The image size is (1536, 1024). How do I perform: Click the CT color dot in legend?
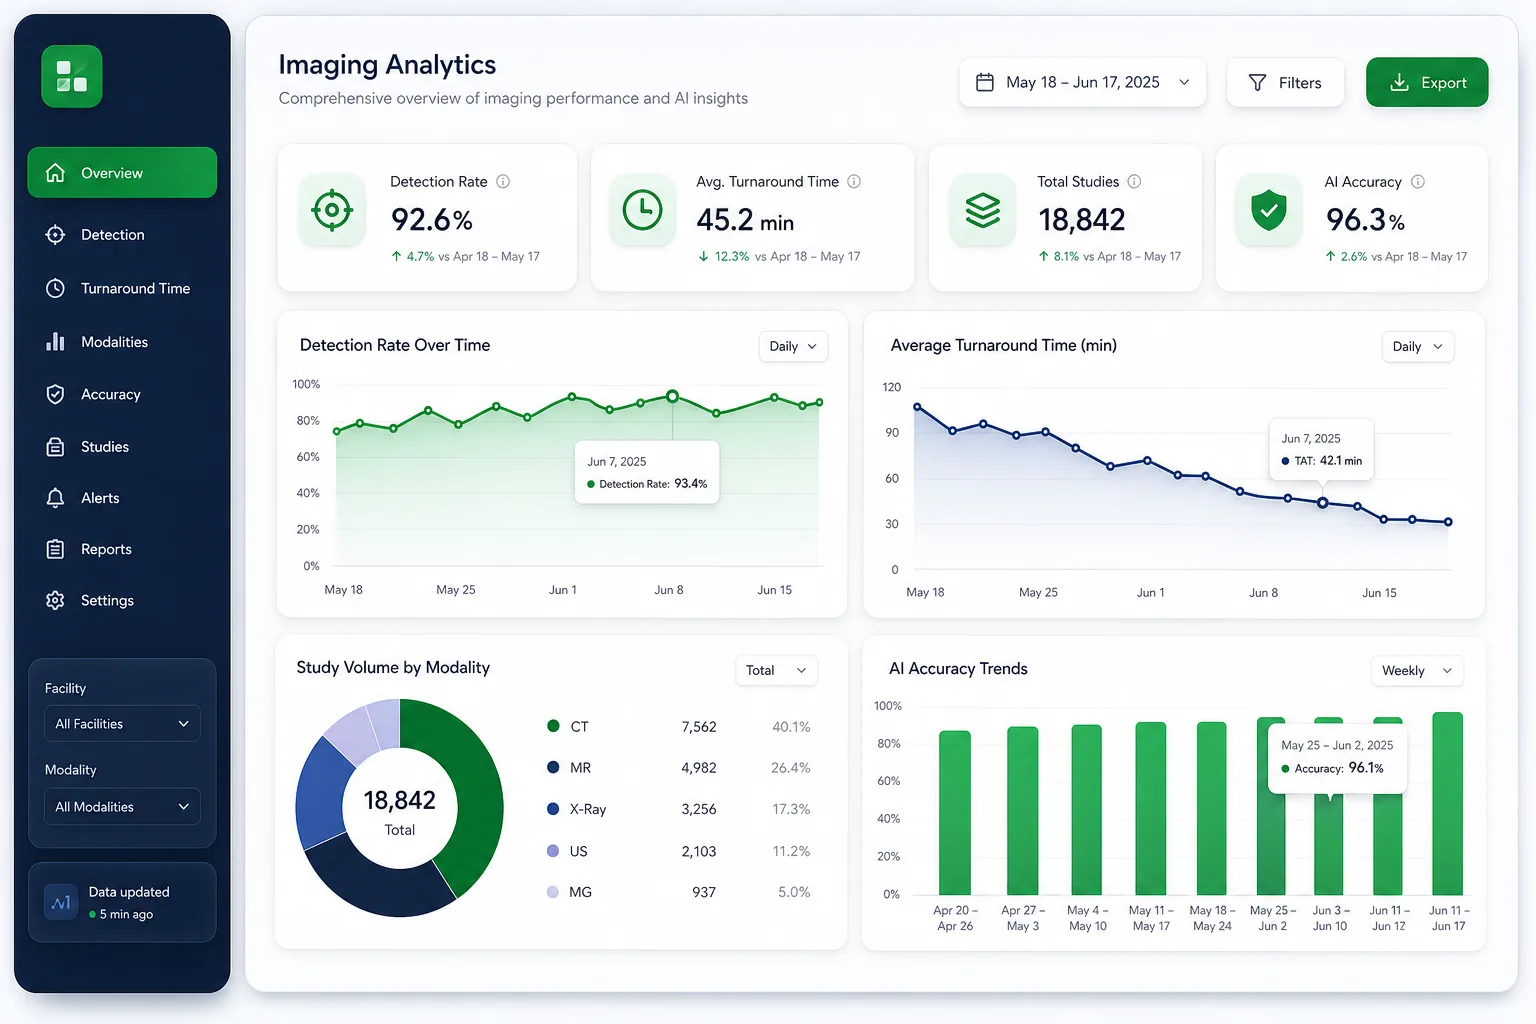click(553, 726)
